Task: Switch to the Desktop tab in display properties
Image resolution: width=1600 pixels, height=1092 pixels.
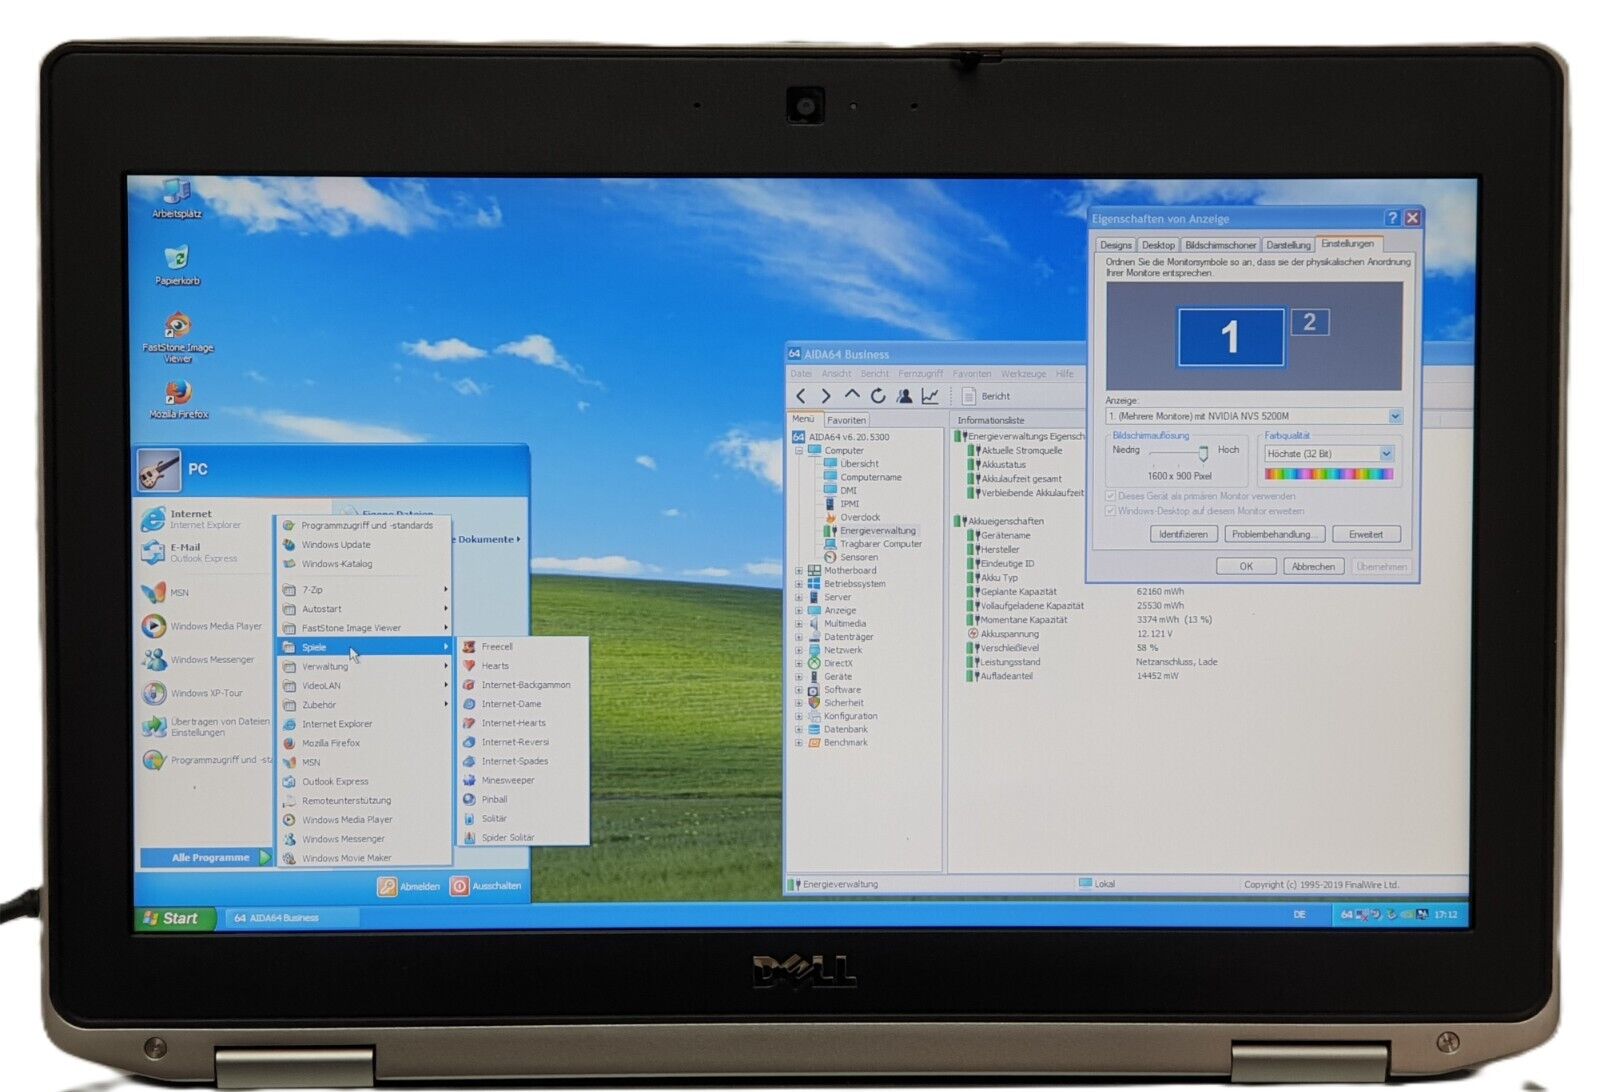Action: tap(1158, 245)
